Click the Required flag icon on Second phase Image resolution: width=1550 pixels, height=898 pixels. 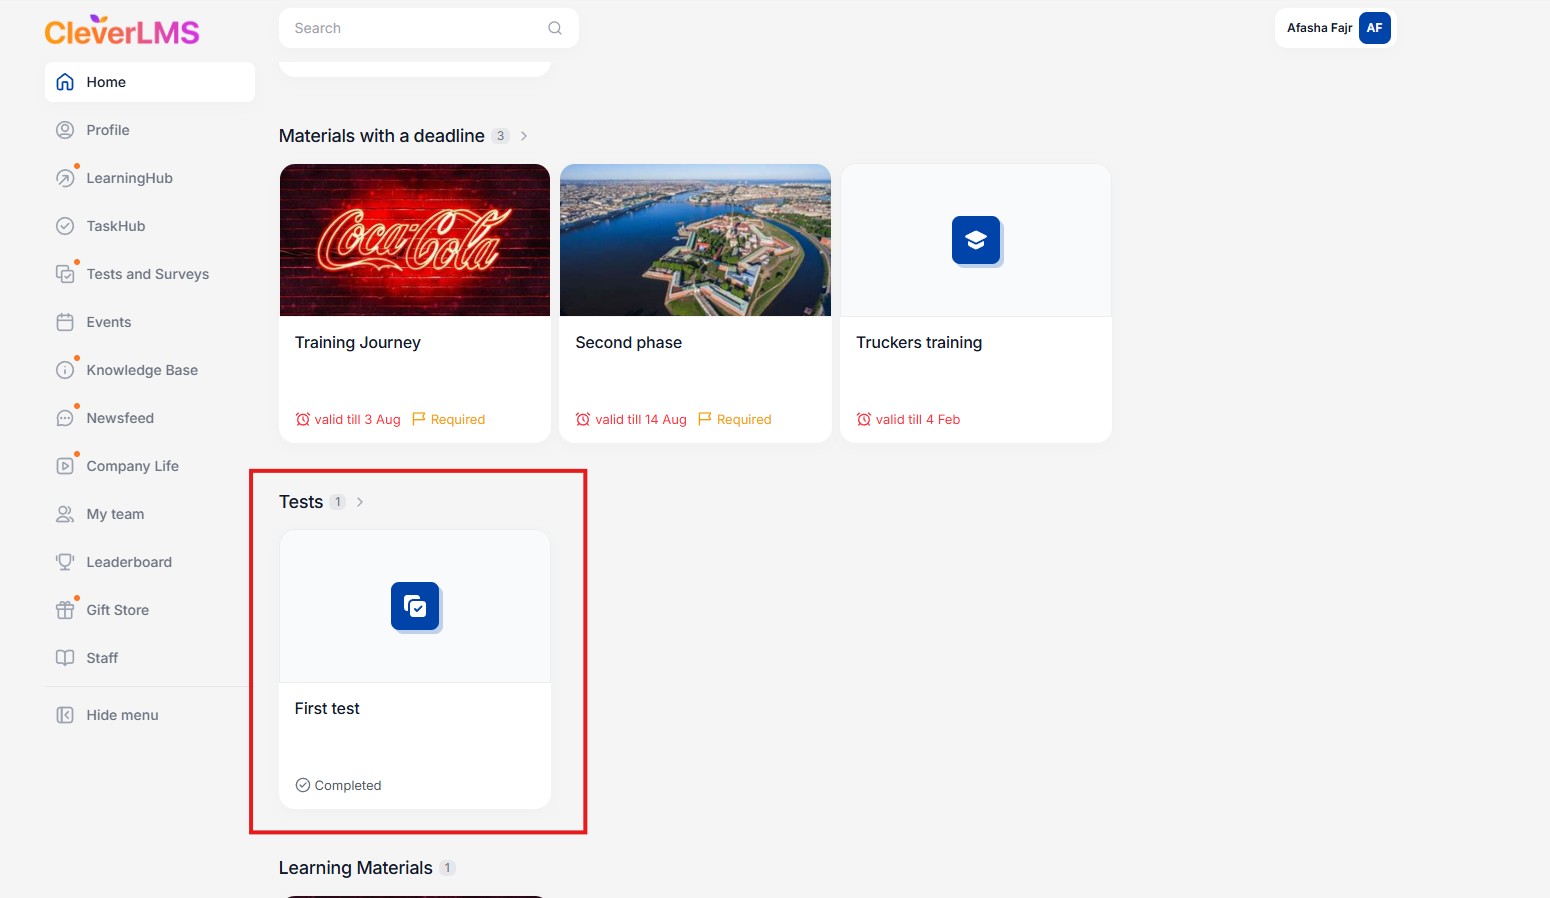click(x=705, y=419)
